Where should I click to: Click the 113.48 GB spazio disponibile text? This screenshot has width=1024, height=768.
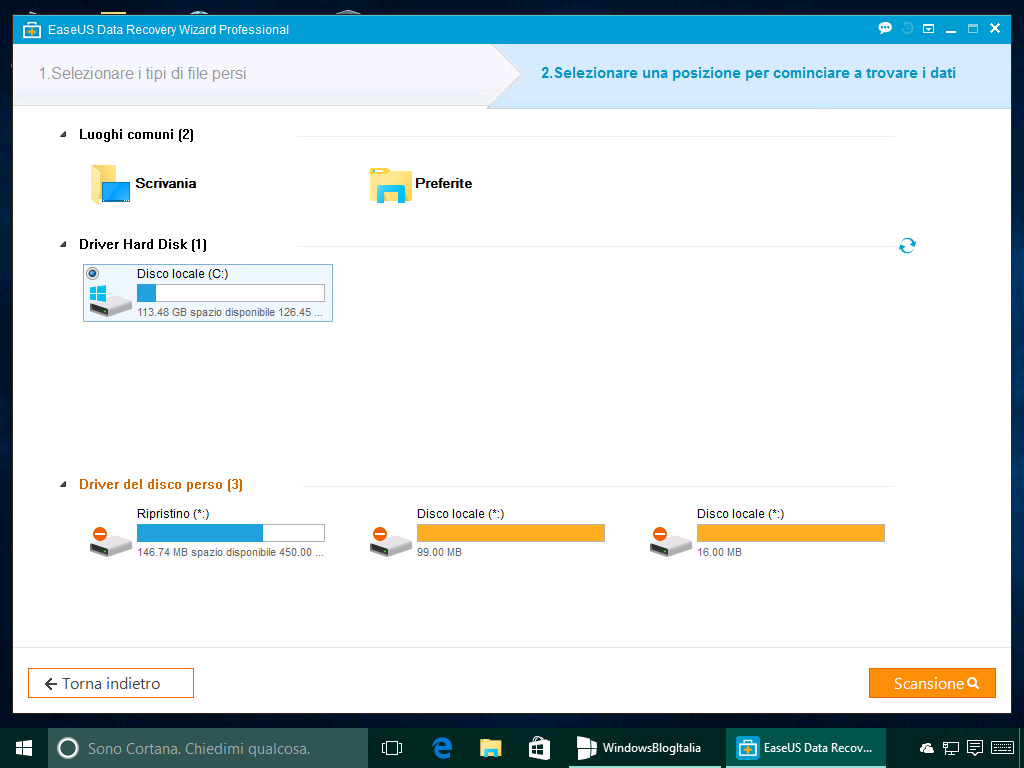pos(230,312)
